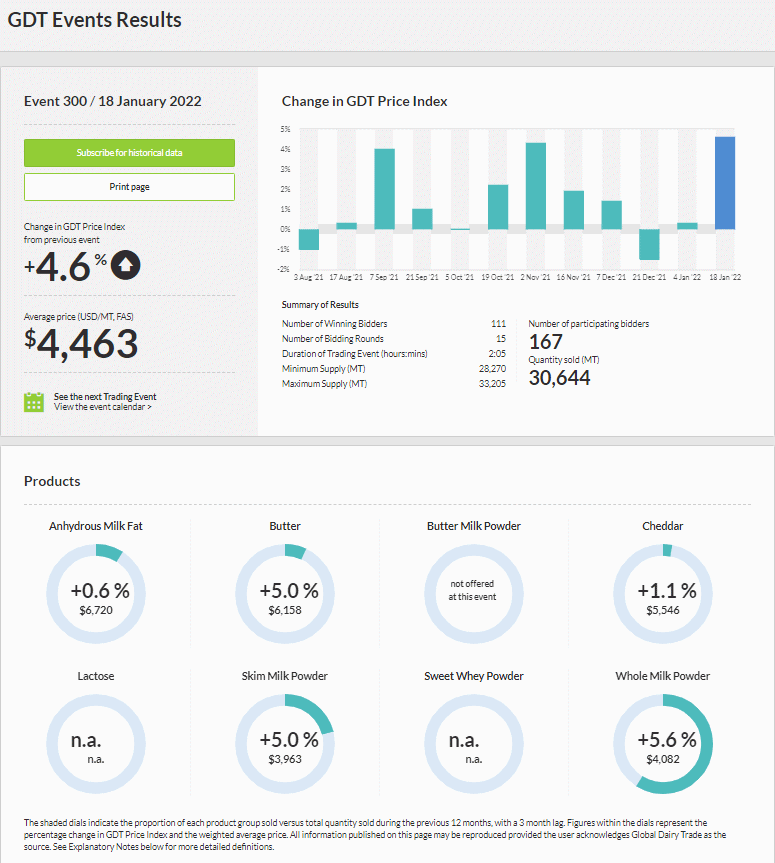The width and height of the screenshot is (775, 863).
Task: Open the Cheddar product dial
Action: [663, 594]
